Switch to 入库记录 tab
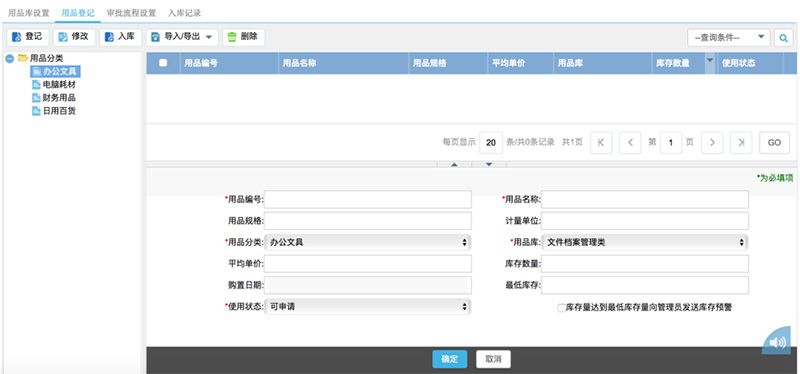 [x=185, y=13]
